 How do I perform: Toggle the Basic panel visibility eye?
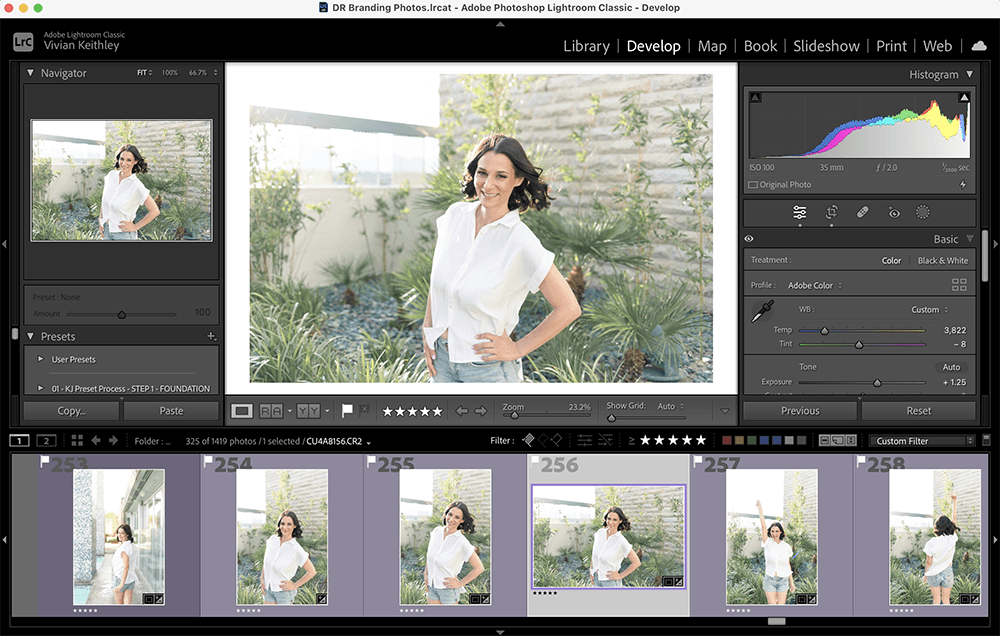749,238
